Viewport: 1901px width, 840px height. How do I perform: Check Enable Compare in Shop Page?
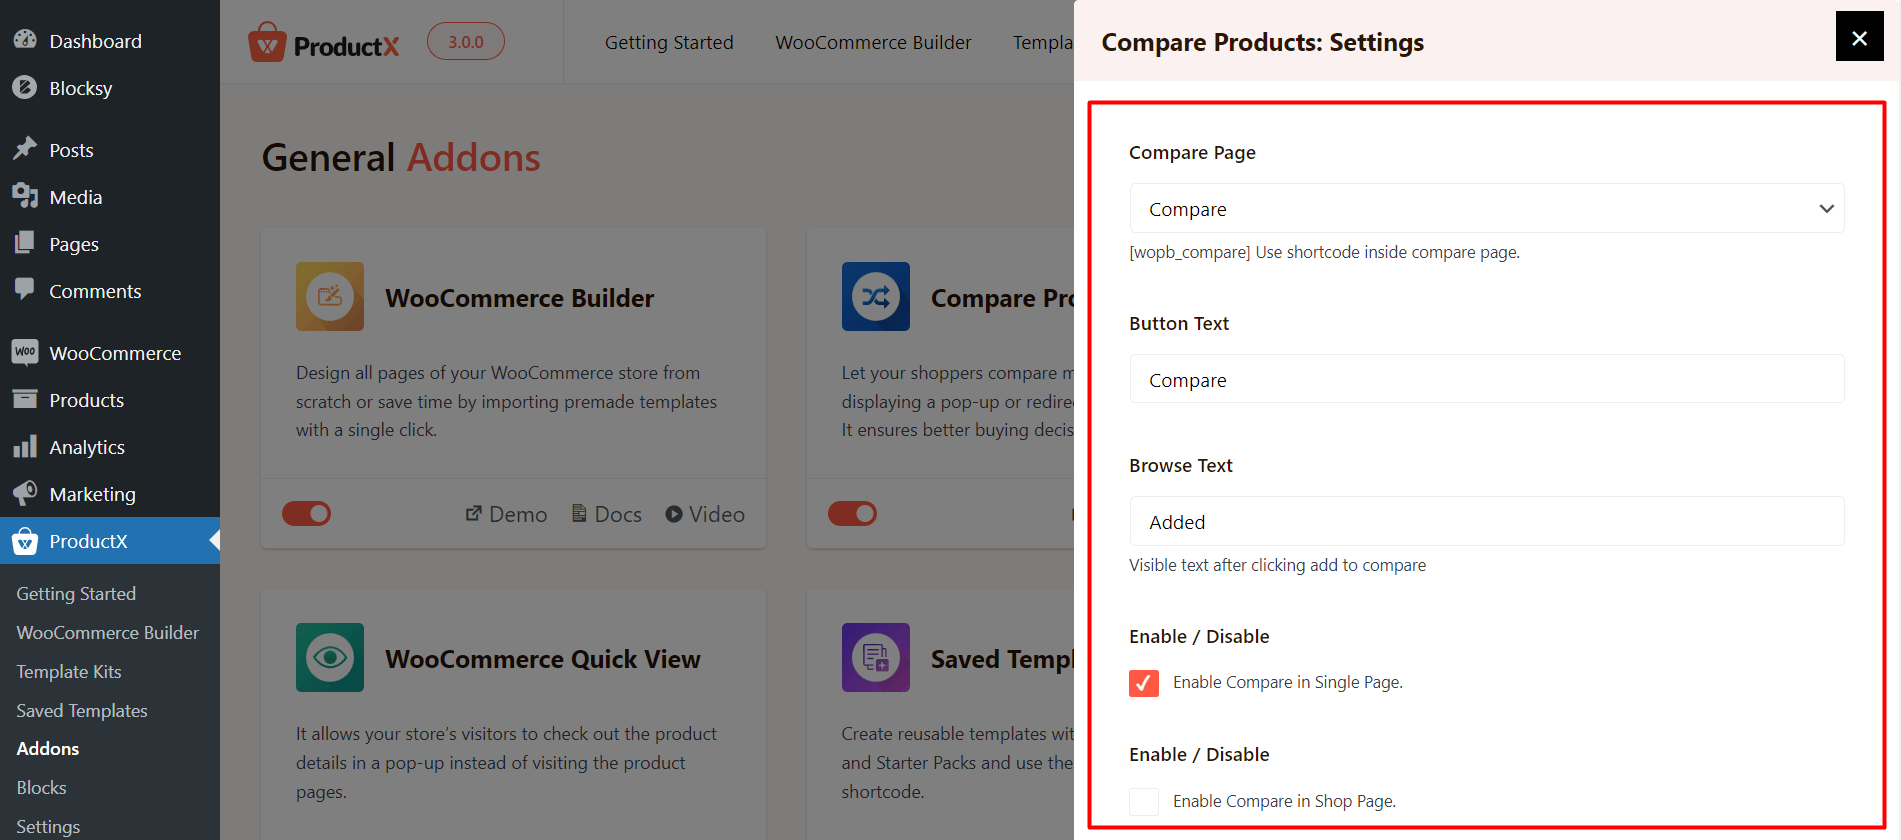(x=1144, y=801)
